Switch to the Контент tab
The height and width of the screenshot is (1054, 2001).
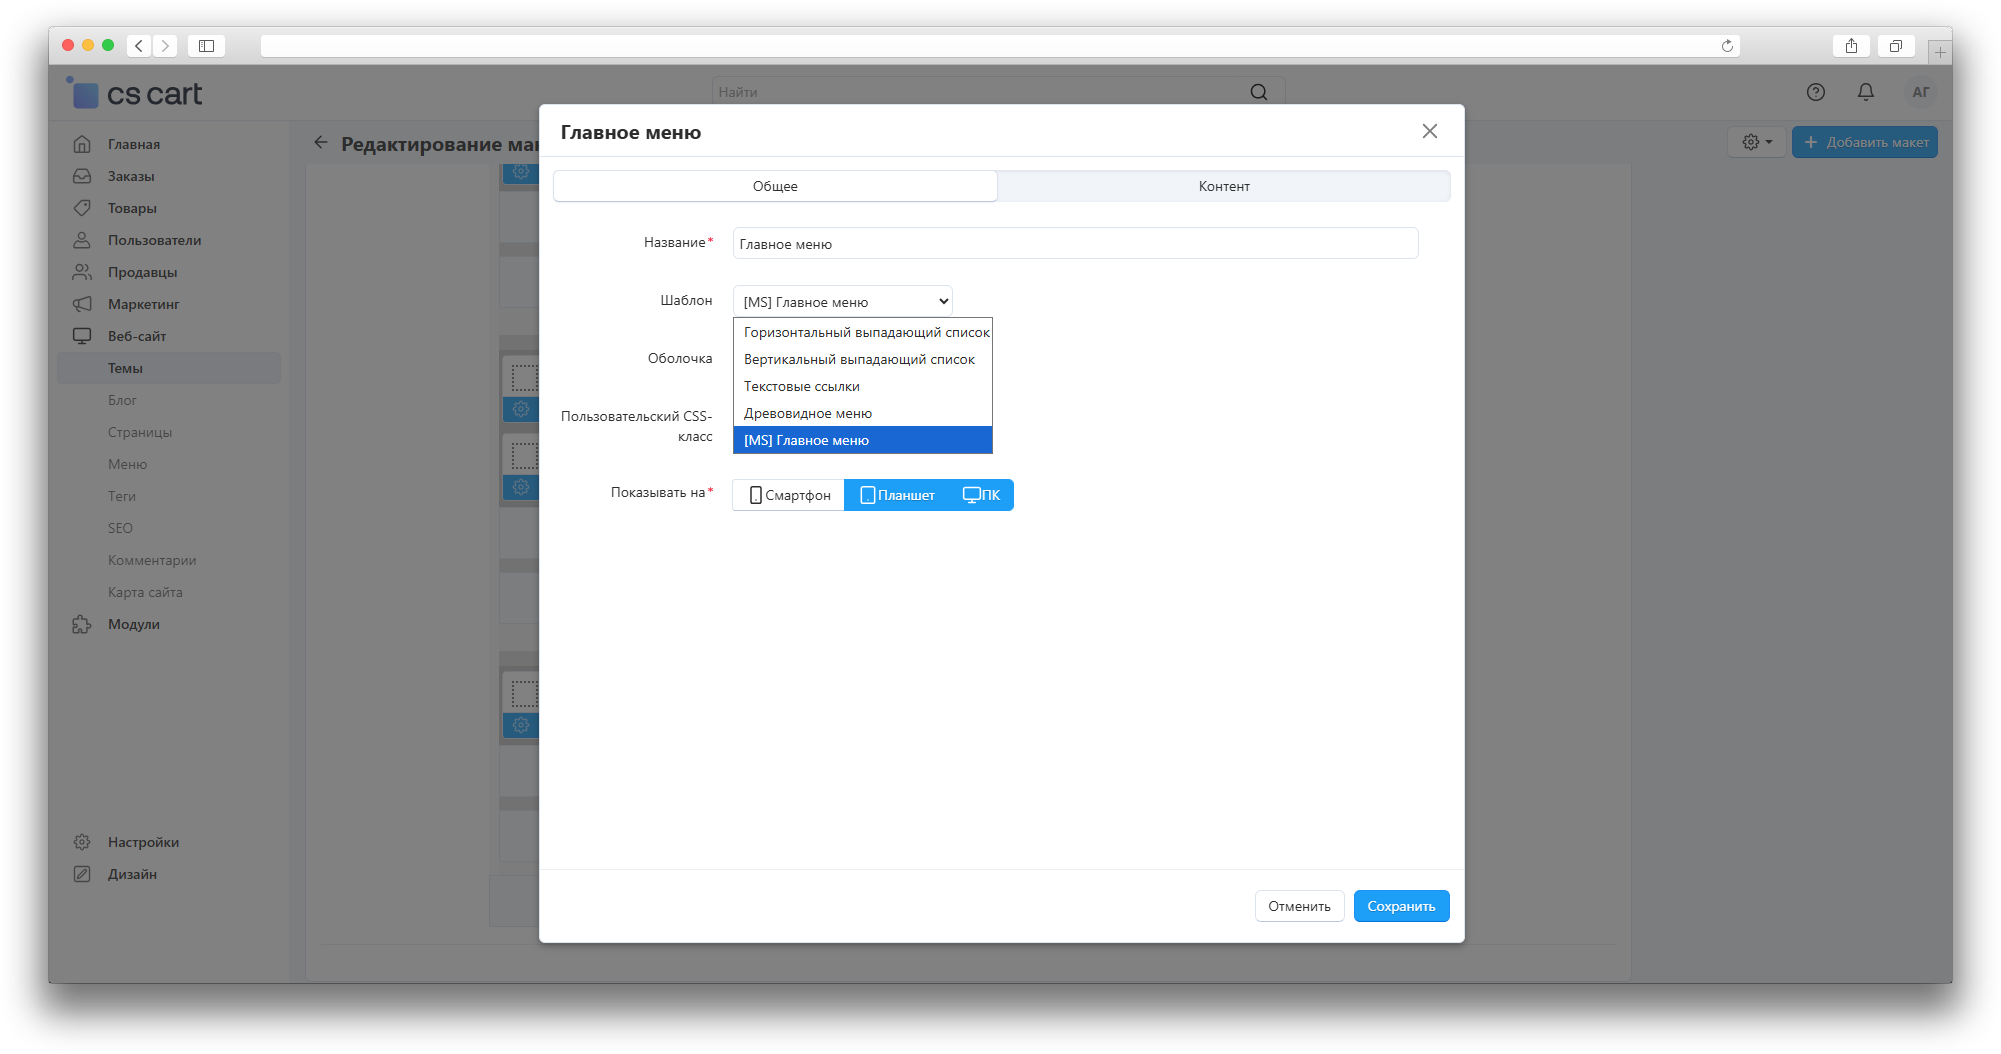pyautogui.click(x=1223, y=186)
